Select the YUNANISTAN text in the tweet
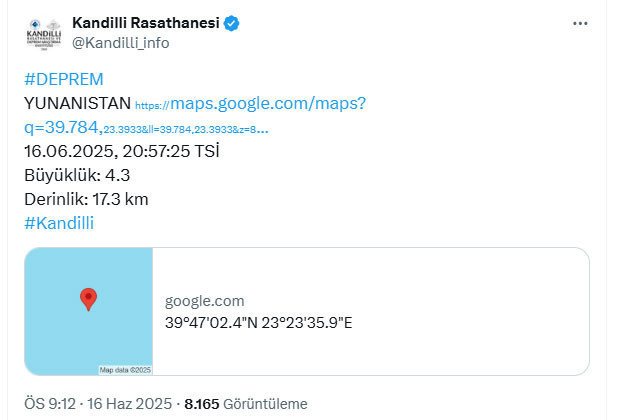Image resolution: width=629 pixels, height=420 pixels. coord(77,103)
